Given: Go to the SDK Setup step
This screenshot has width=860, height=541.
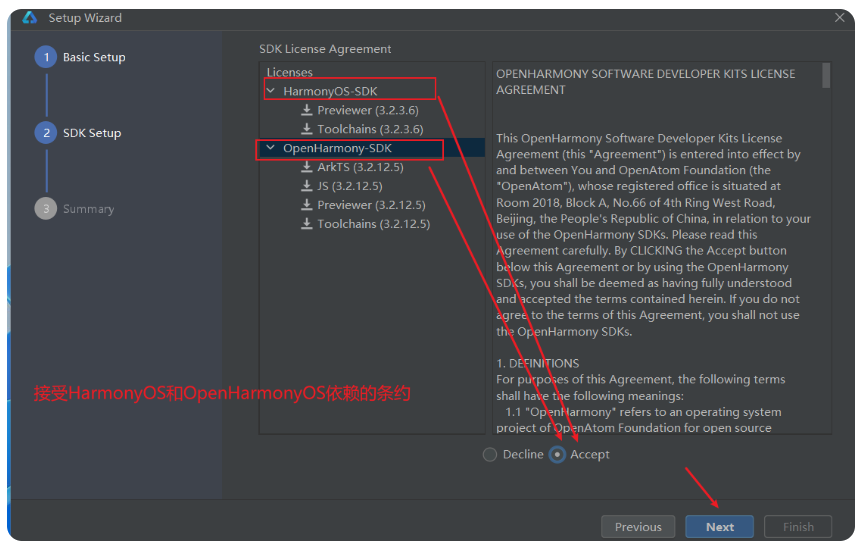Looking at the screenshot, I should point(92,133).
